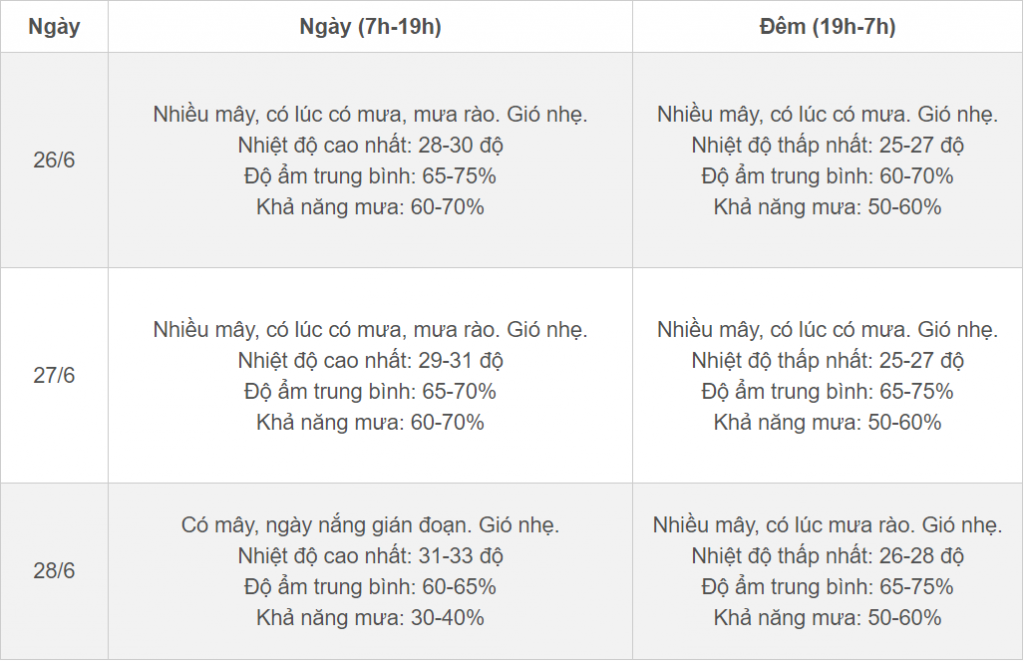Click the "Khả năng mưa: 30-40%" line
1024x661 pixels.
click(x=370, y=618)
